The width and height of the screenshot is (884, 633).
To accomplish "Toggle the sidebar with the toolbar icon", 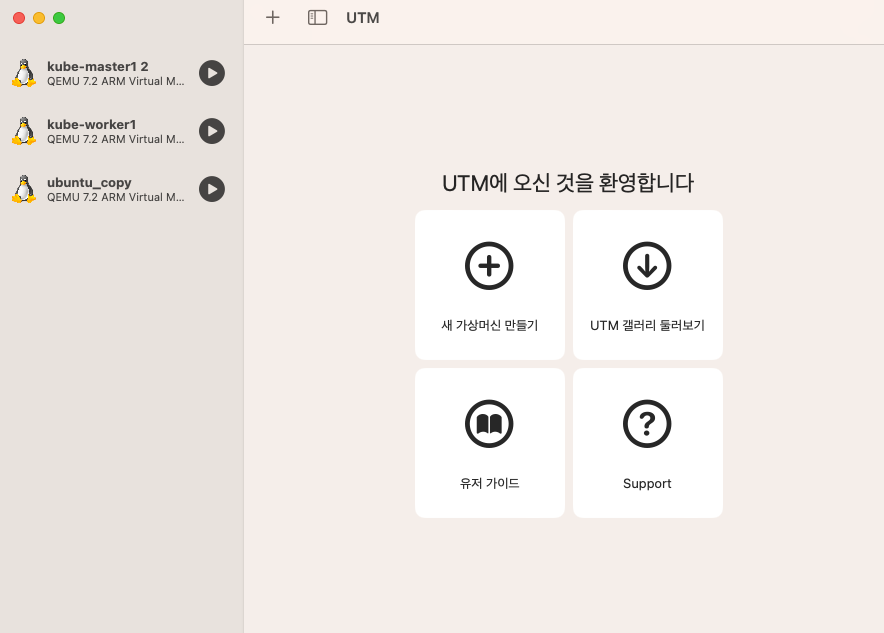I will tap(317, 17).
